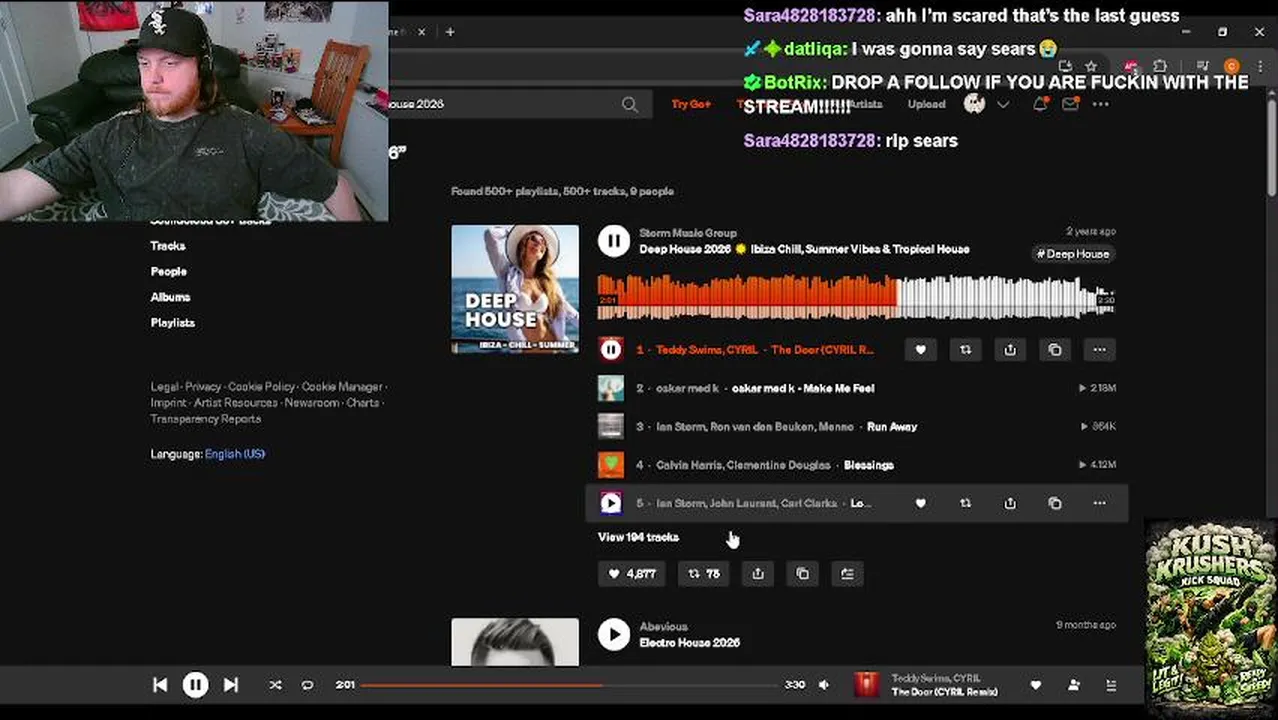The height and width of the screenshot is (720, 1278).
Task: Expand View 194 tracks
Action: [x=638, y=537]
